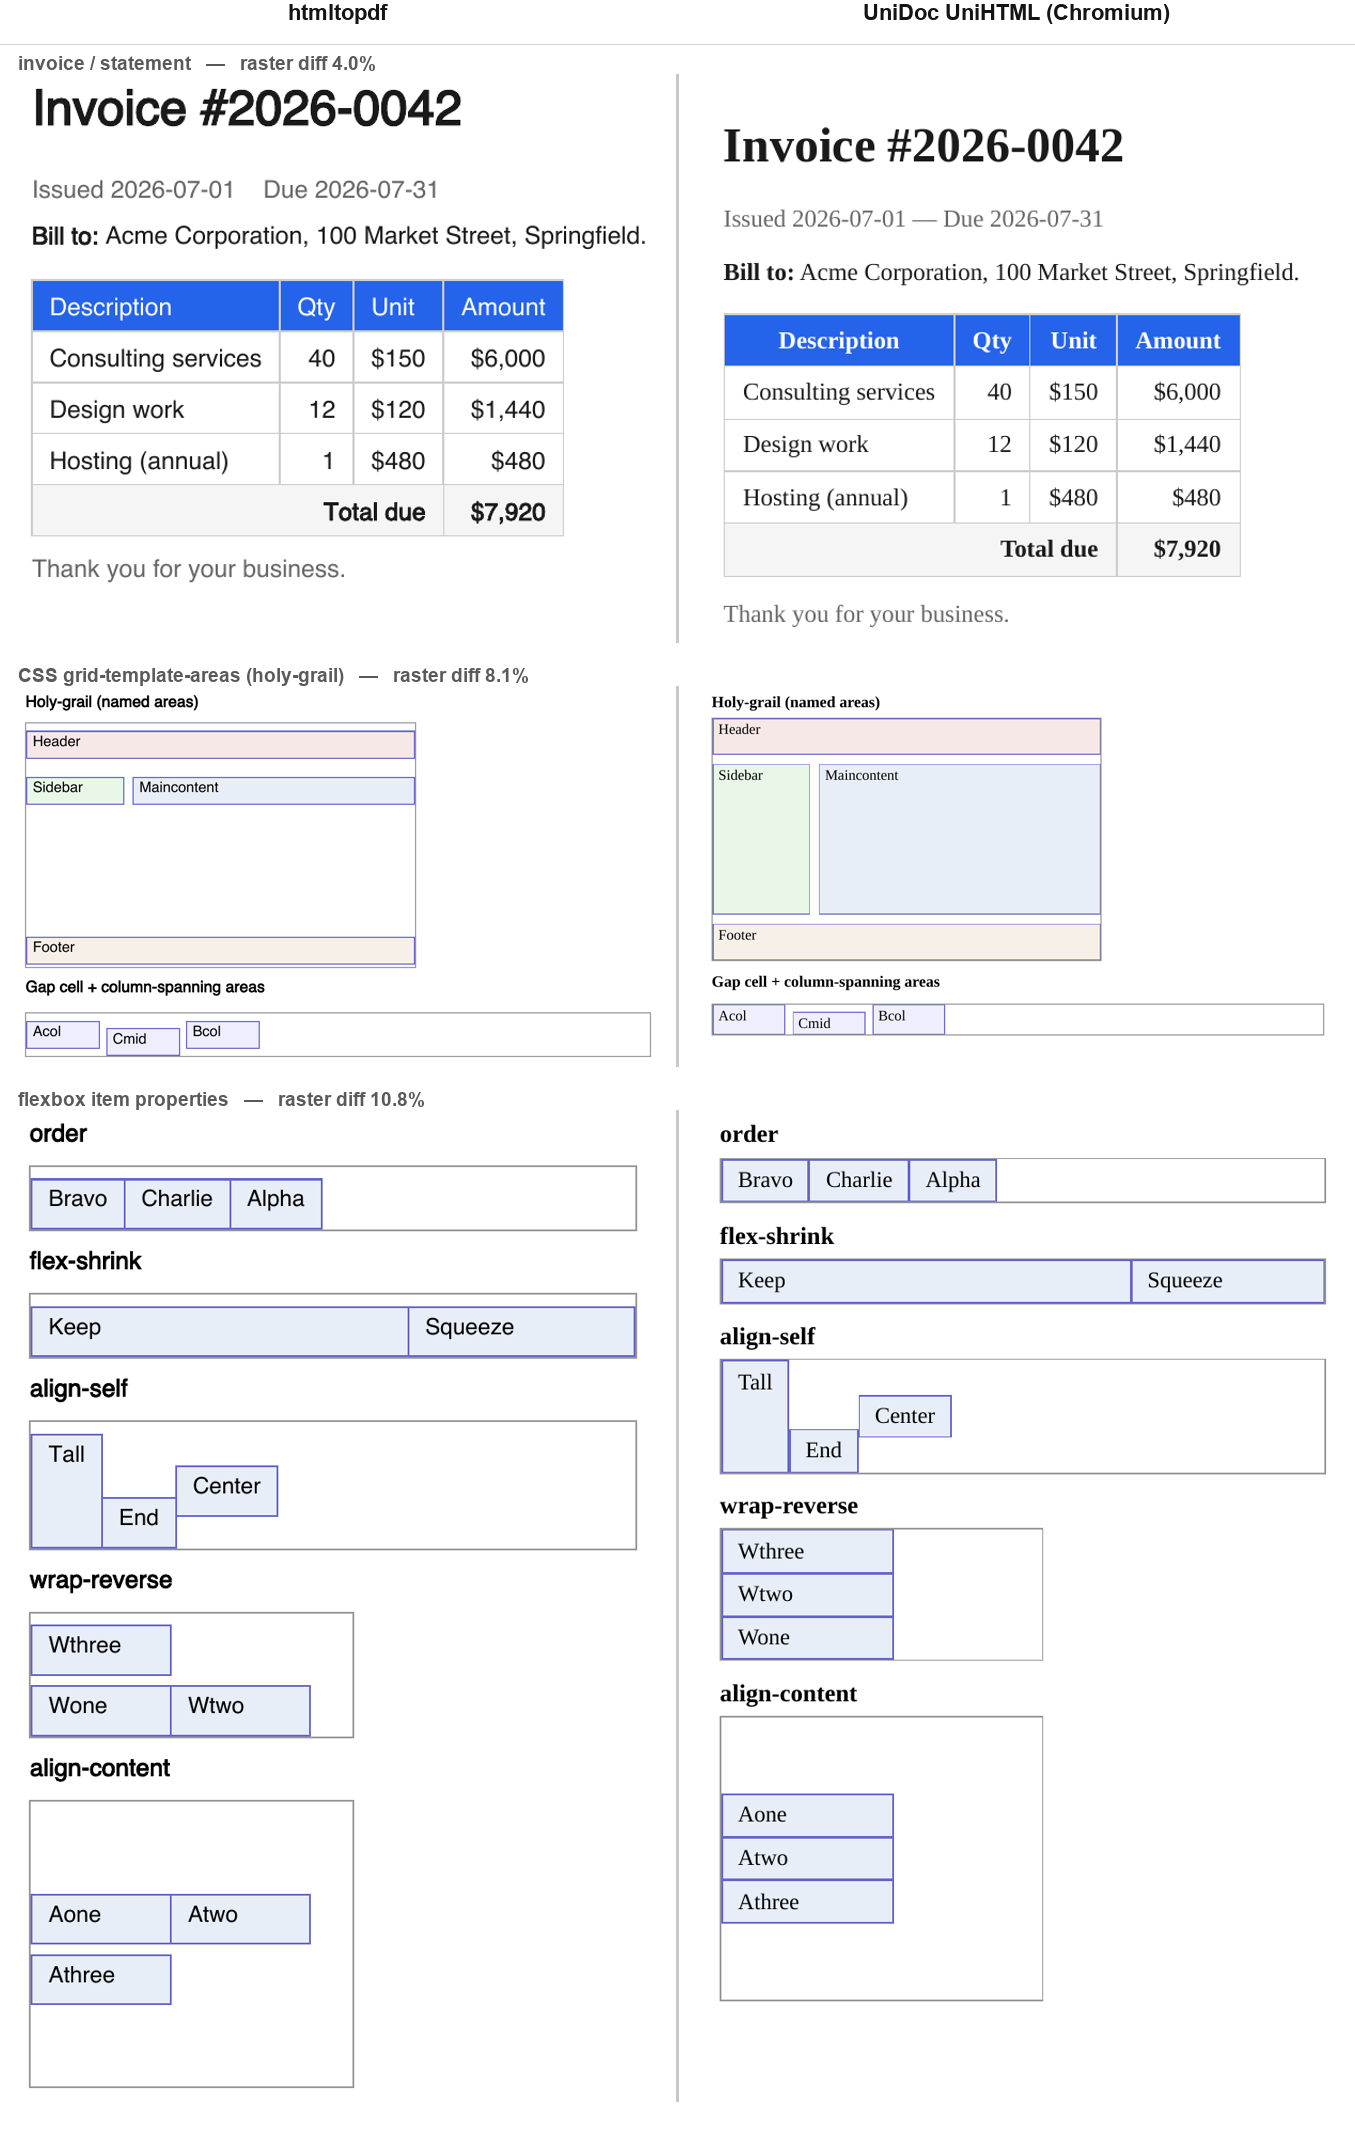Click 'Thank you for your business.' in htmltopdf

tap(188, 569)
